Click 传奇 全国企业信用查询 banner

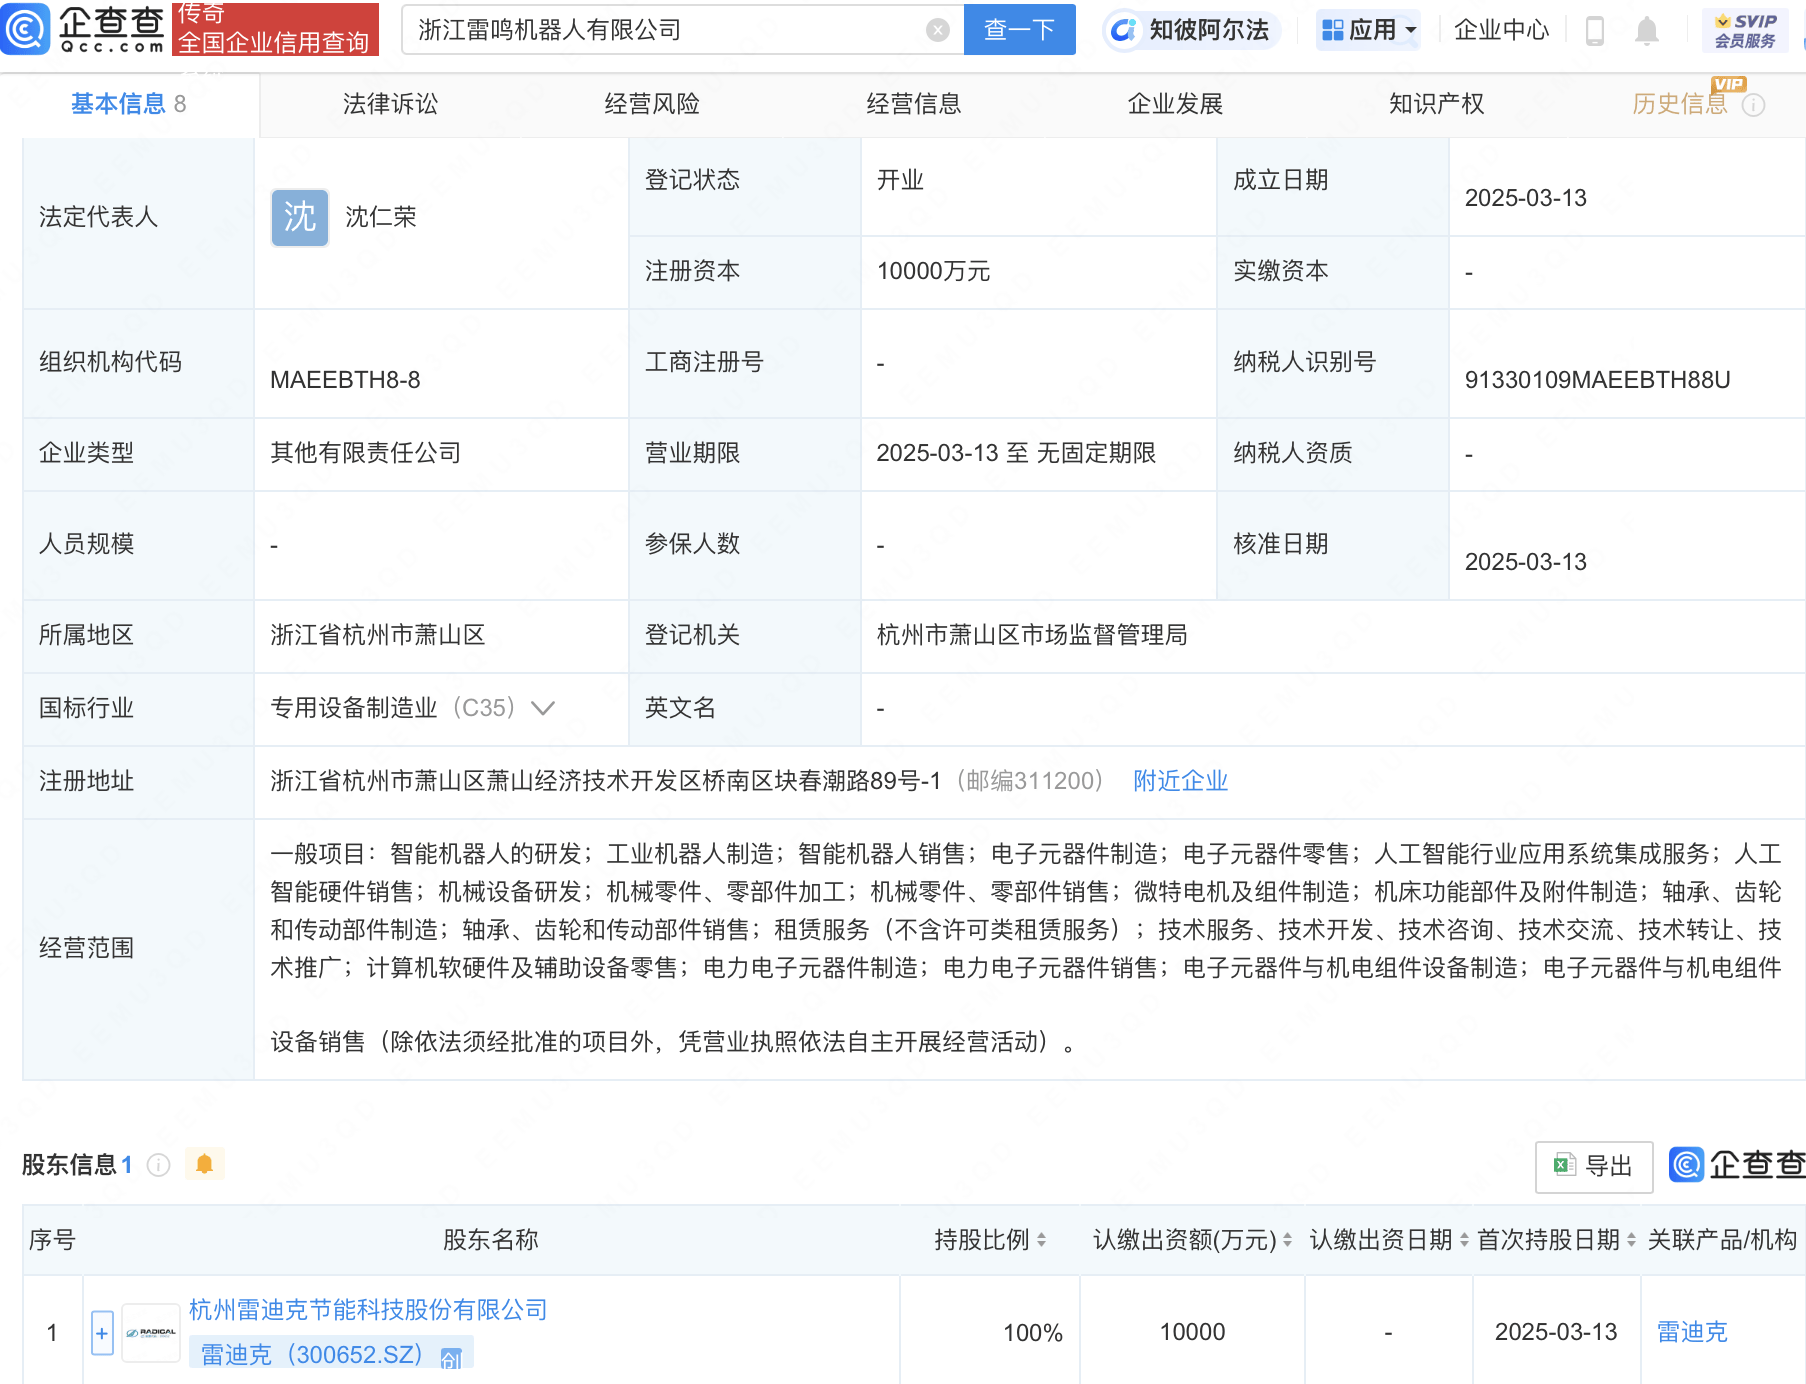pyautogui.click(x=276, y=29)
